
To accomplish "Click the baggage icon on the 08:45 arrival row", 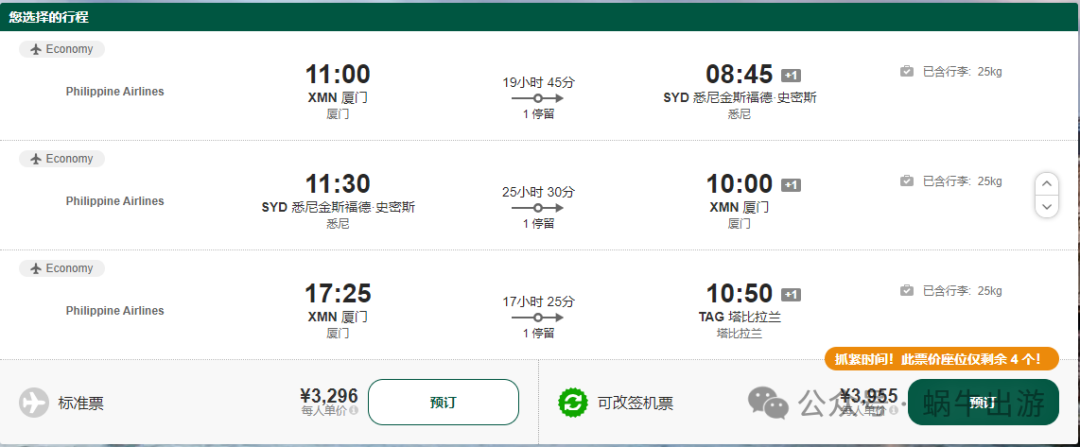I will pyautogui.click(x=907, y=71).
